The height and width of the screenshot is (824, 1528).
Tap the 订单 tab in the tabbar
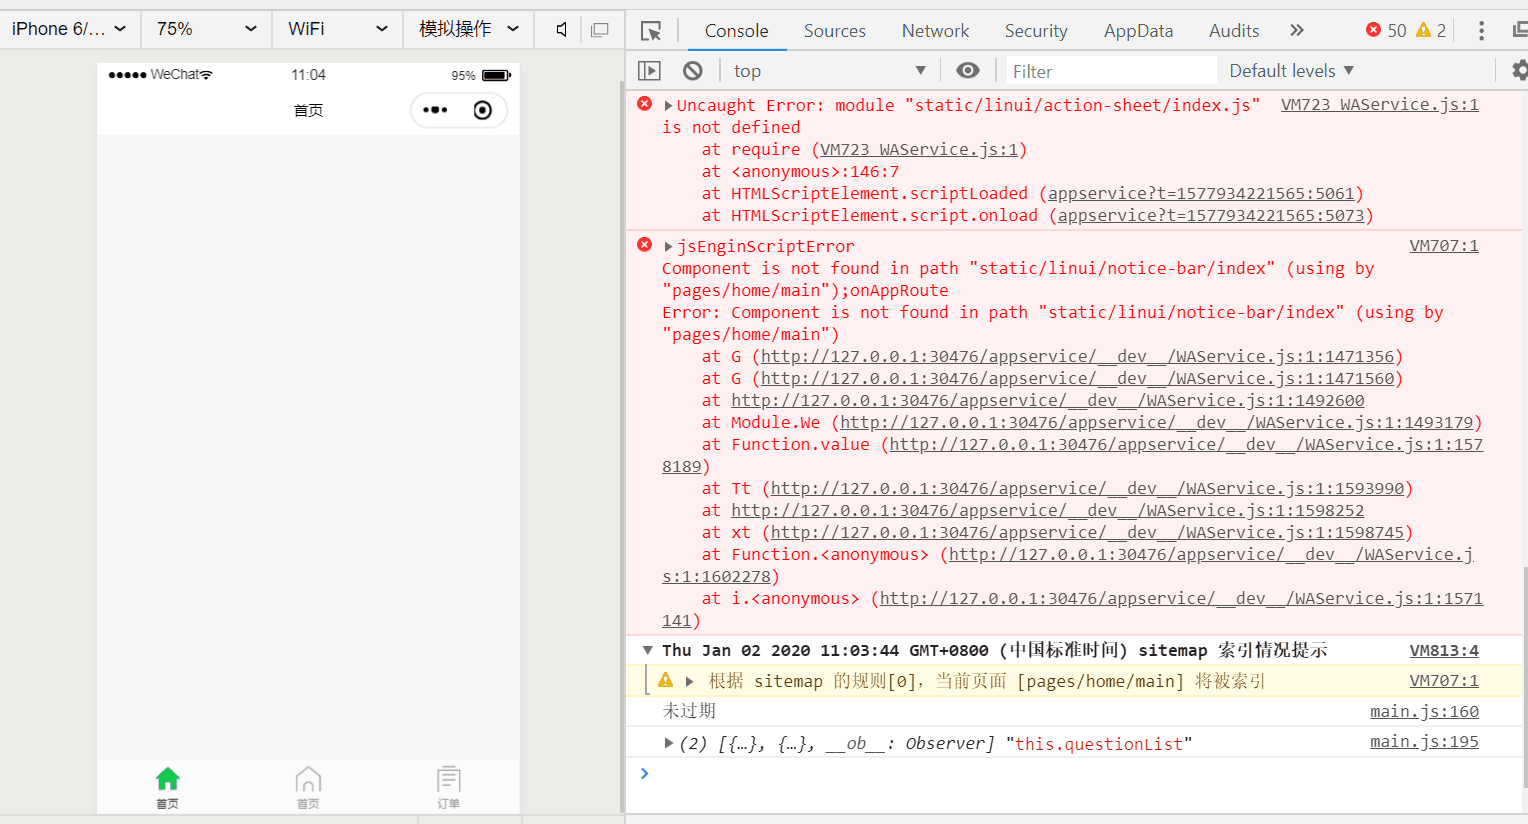pos(448,786)
